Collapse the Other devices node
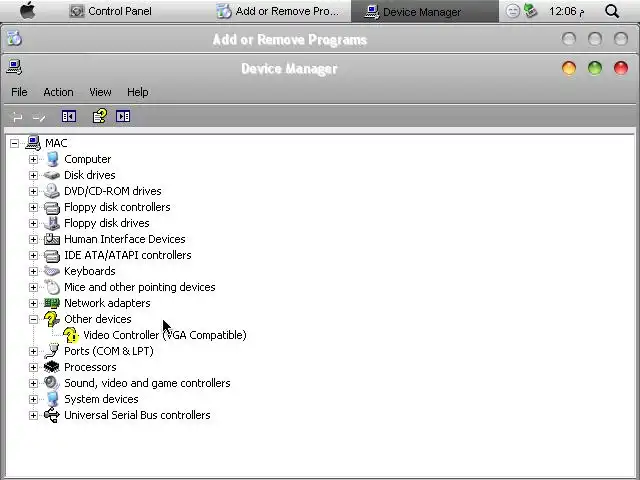This screenshot has height=480, width=640. pos(33,319)
